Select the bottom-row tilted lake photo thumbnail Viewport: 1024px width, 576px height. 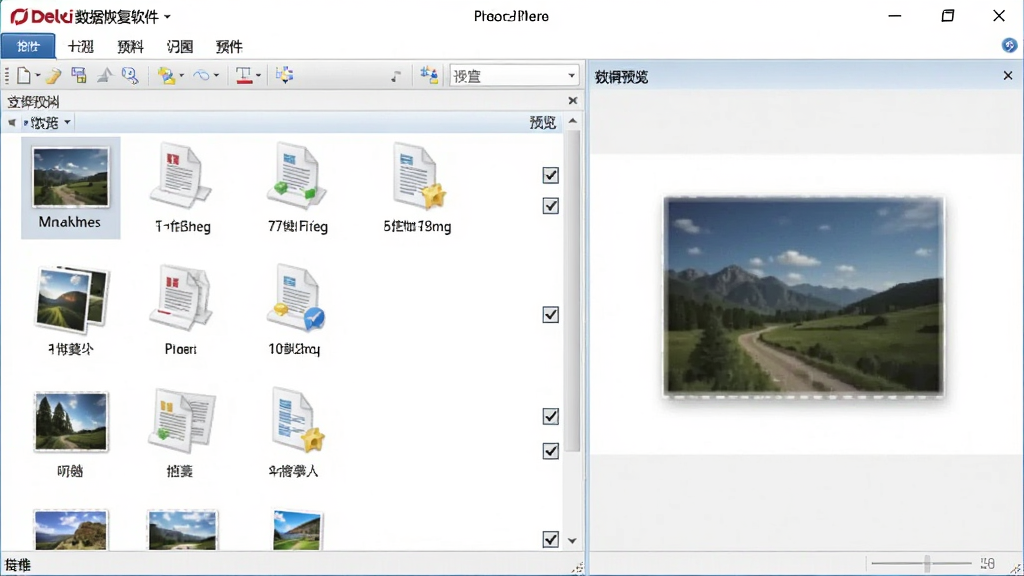point(297,530)
